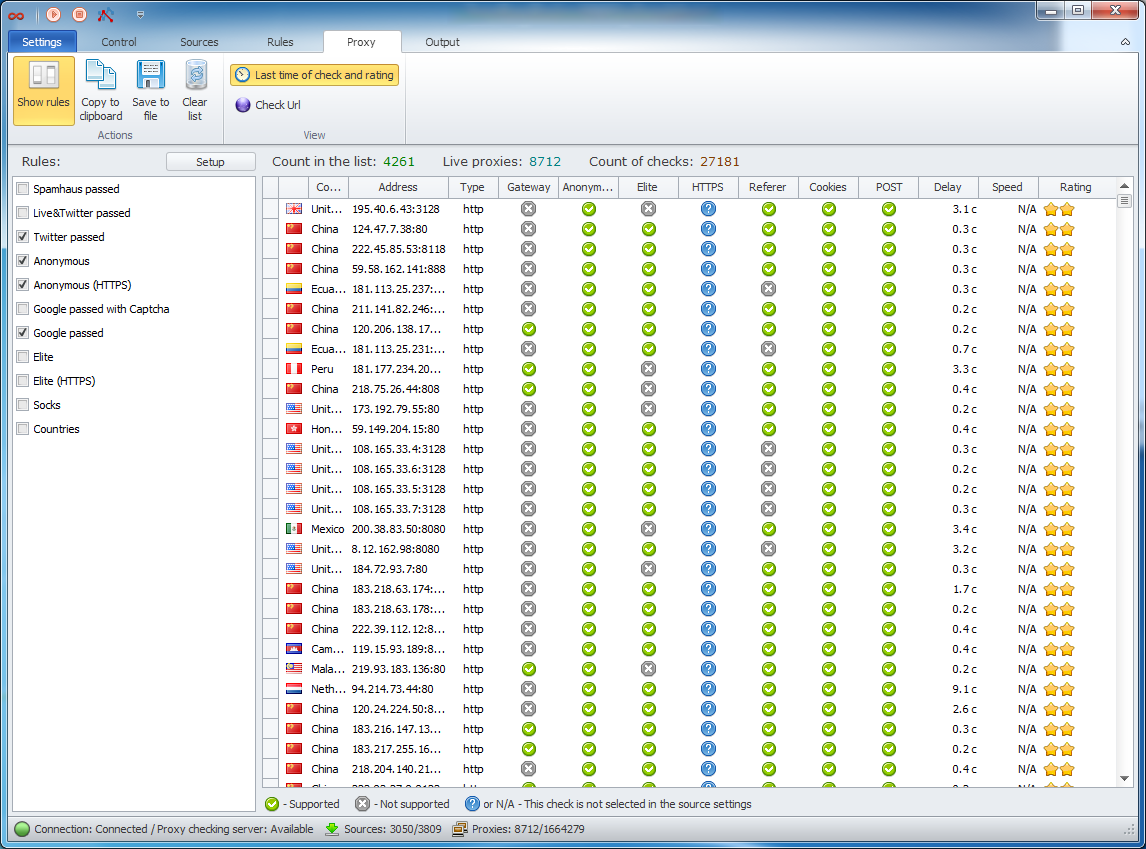Viewport: 1146px width, 849px height.
Task: Click the Count of checks value 27181
Action: coord(720,162)
